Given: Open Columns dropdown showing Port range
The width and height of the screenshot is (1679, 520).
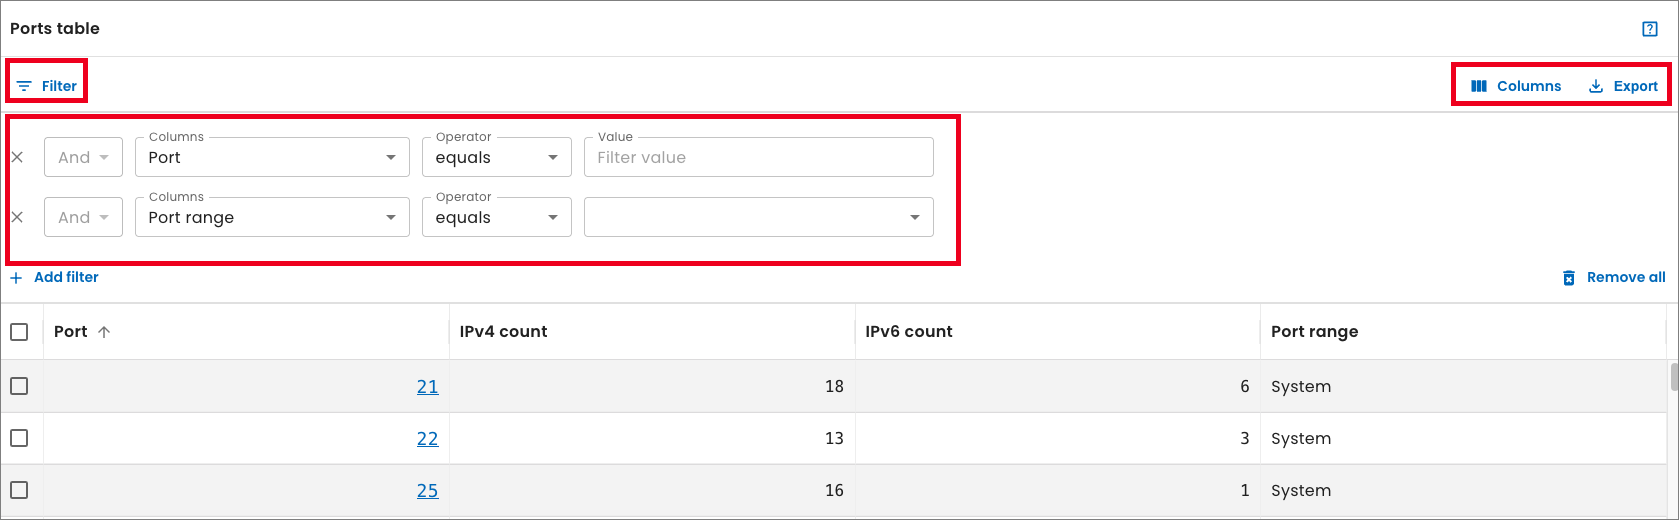Looking at the screenshot, I should pyautogui.click(x=272, y=217).
